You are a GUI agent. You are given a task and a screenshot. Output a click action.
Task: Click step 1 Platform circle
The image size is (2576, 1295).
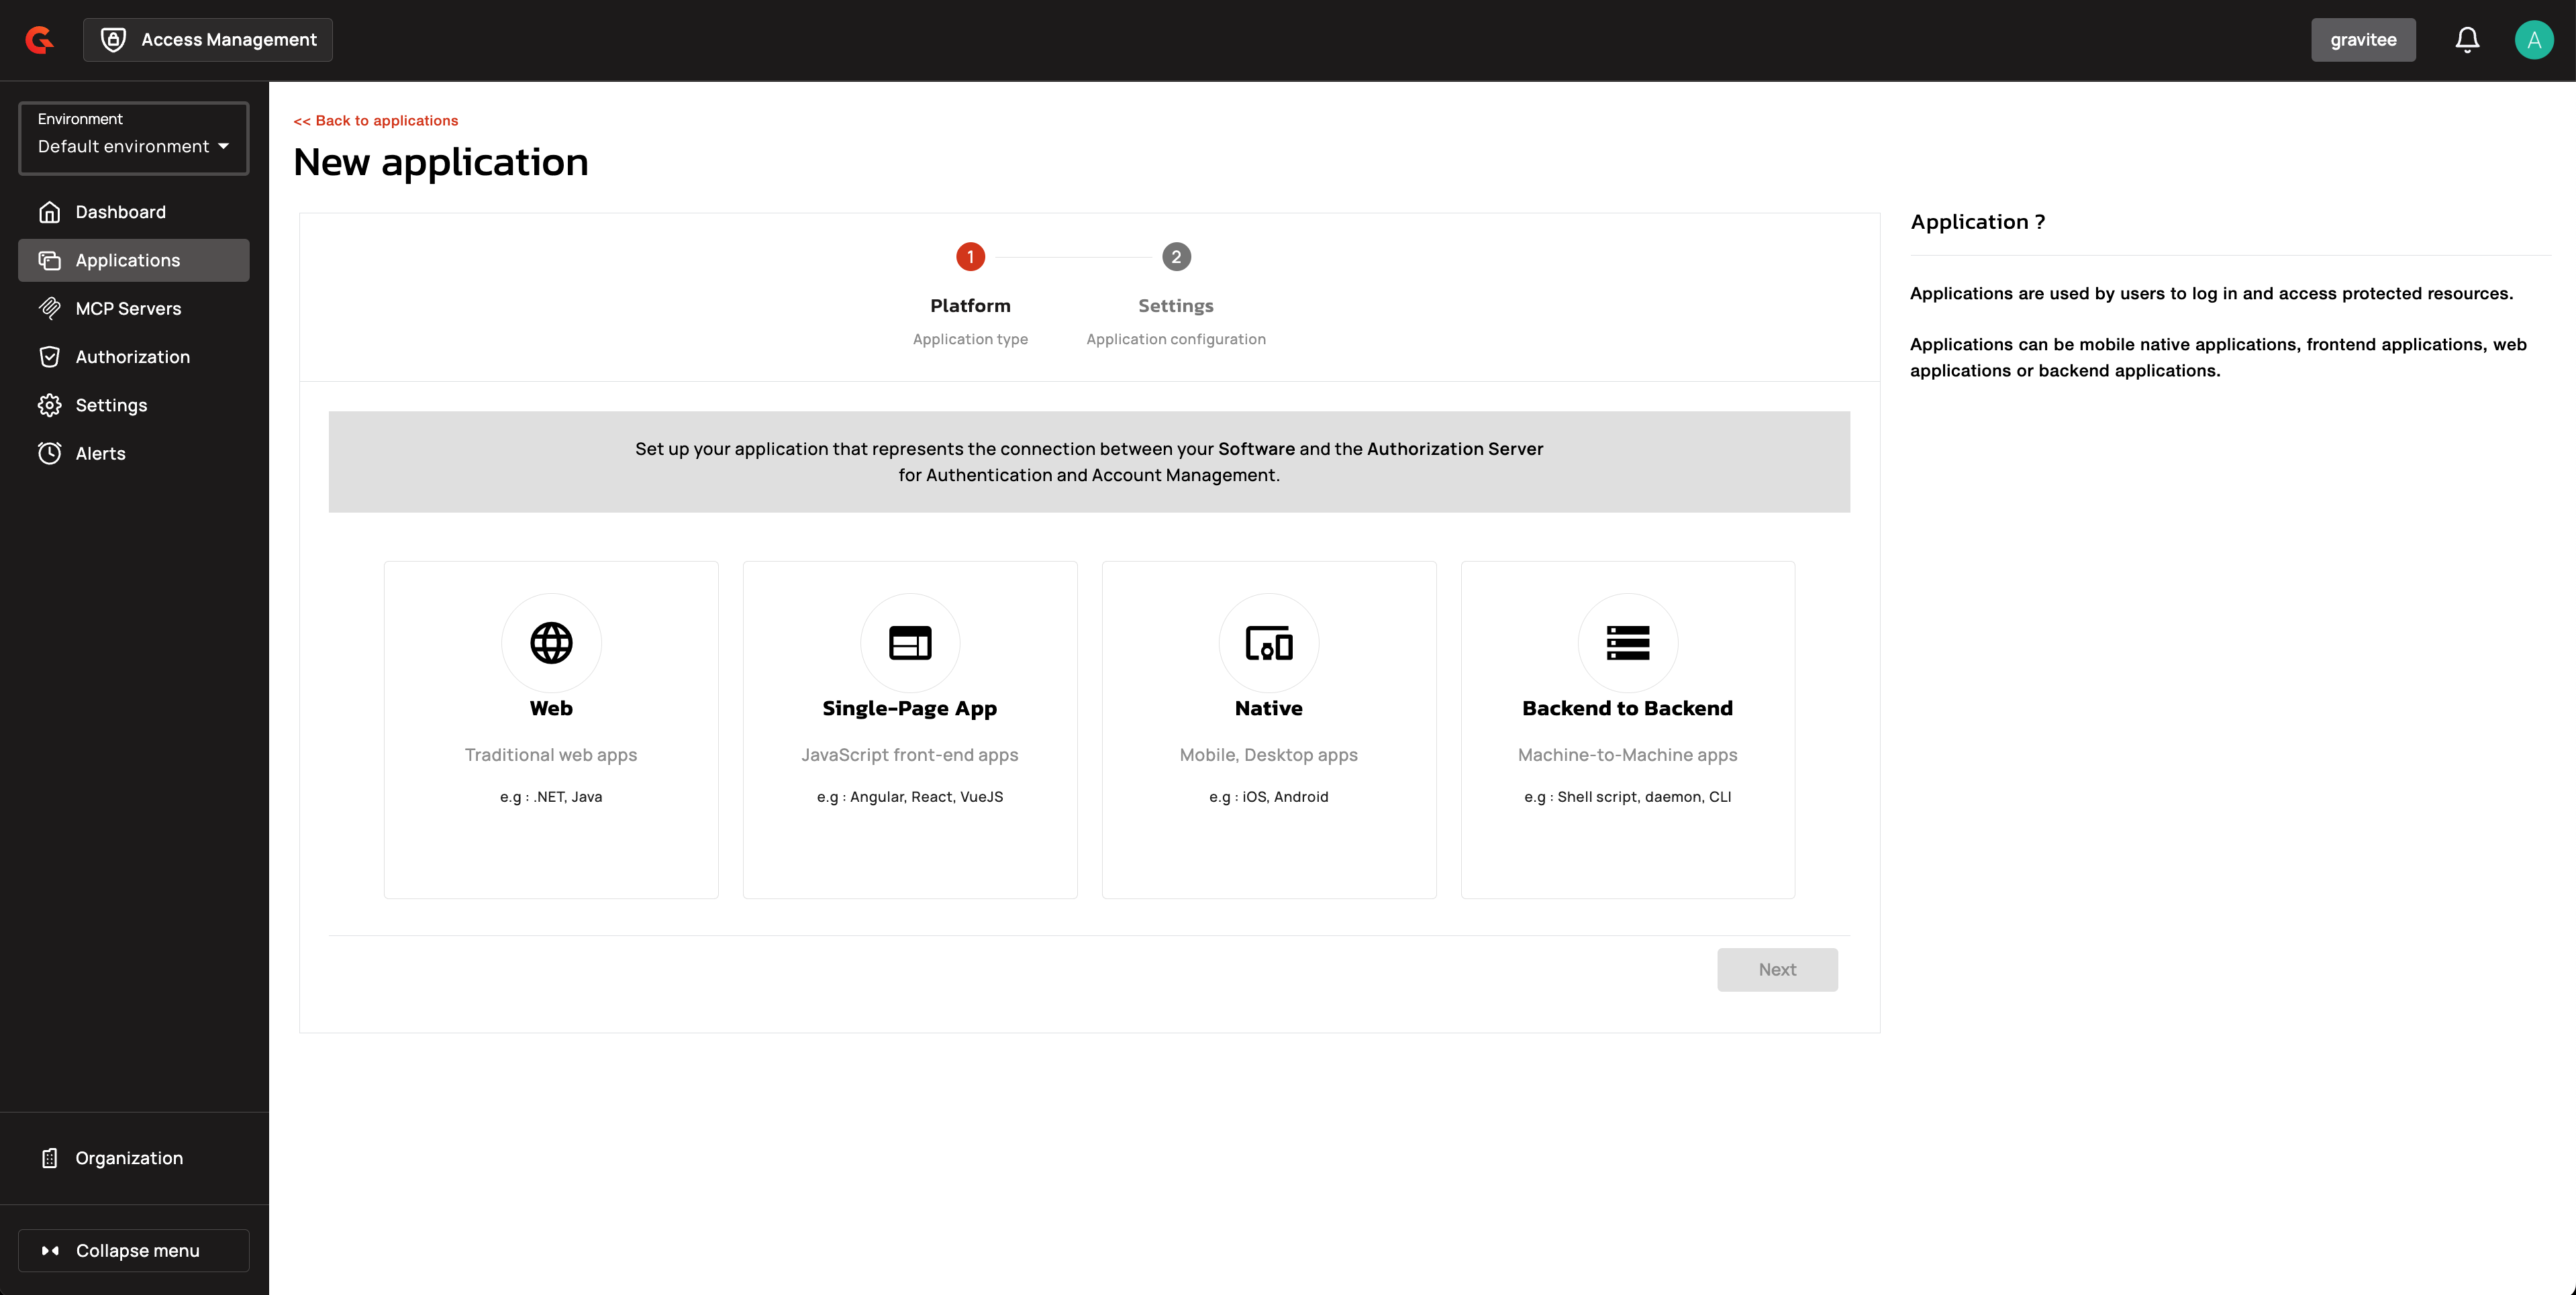tap(970, 257)
